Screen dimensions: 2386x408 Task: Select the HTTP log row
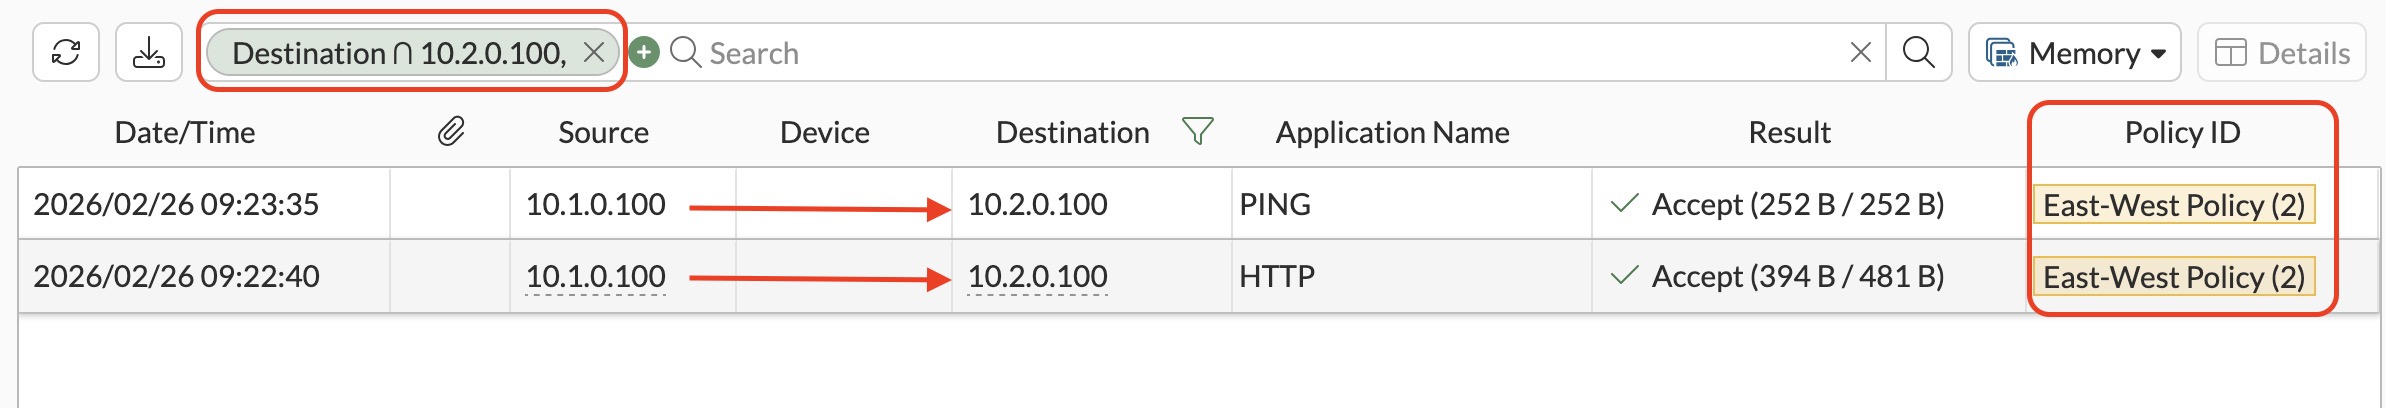click(1198, 276)
